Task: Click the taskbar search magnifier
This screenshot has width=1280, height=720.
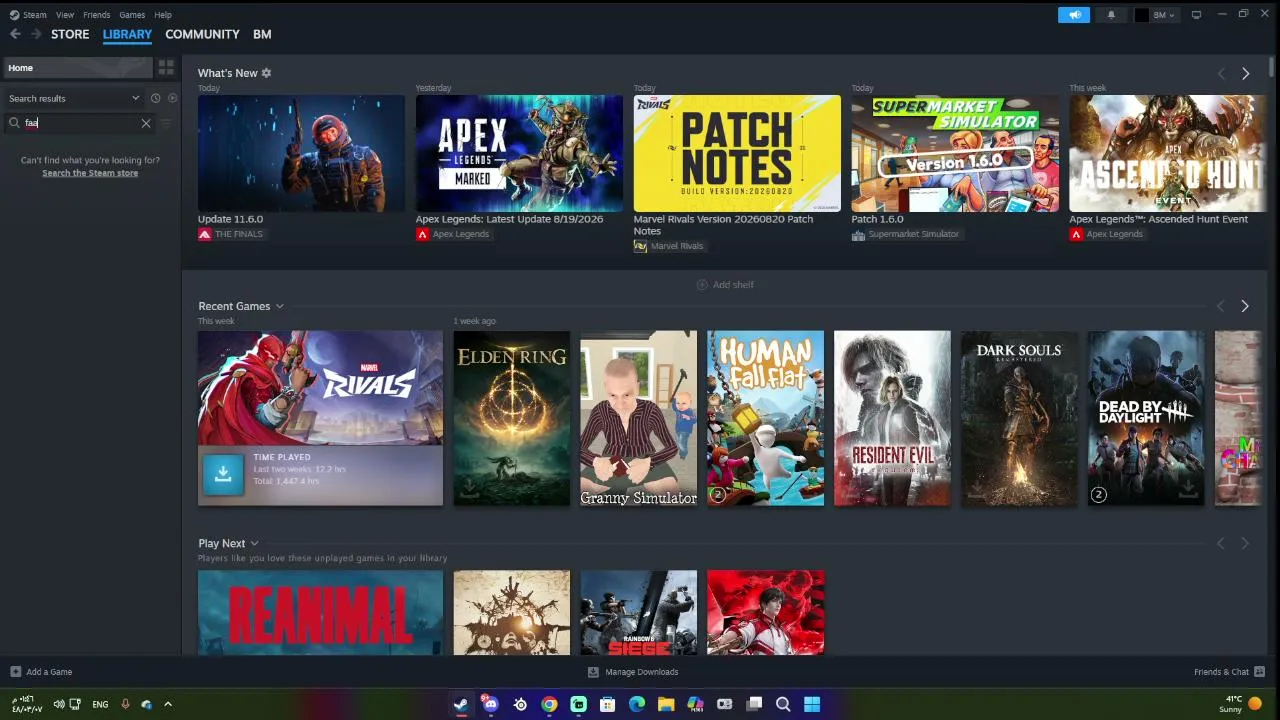Action: click(x=783, y=704)
